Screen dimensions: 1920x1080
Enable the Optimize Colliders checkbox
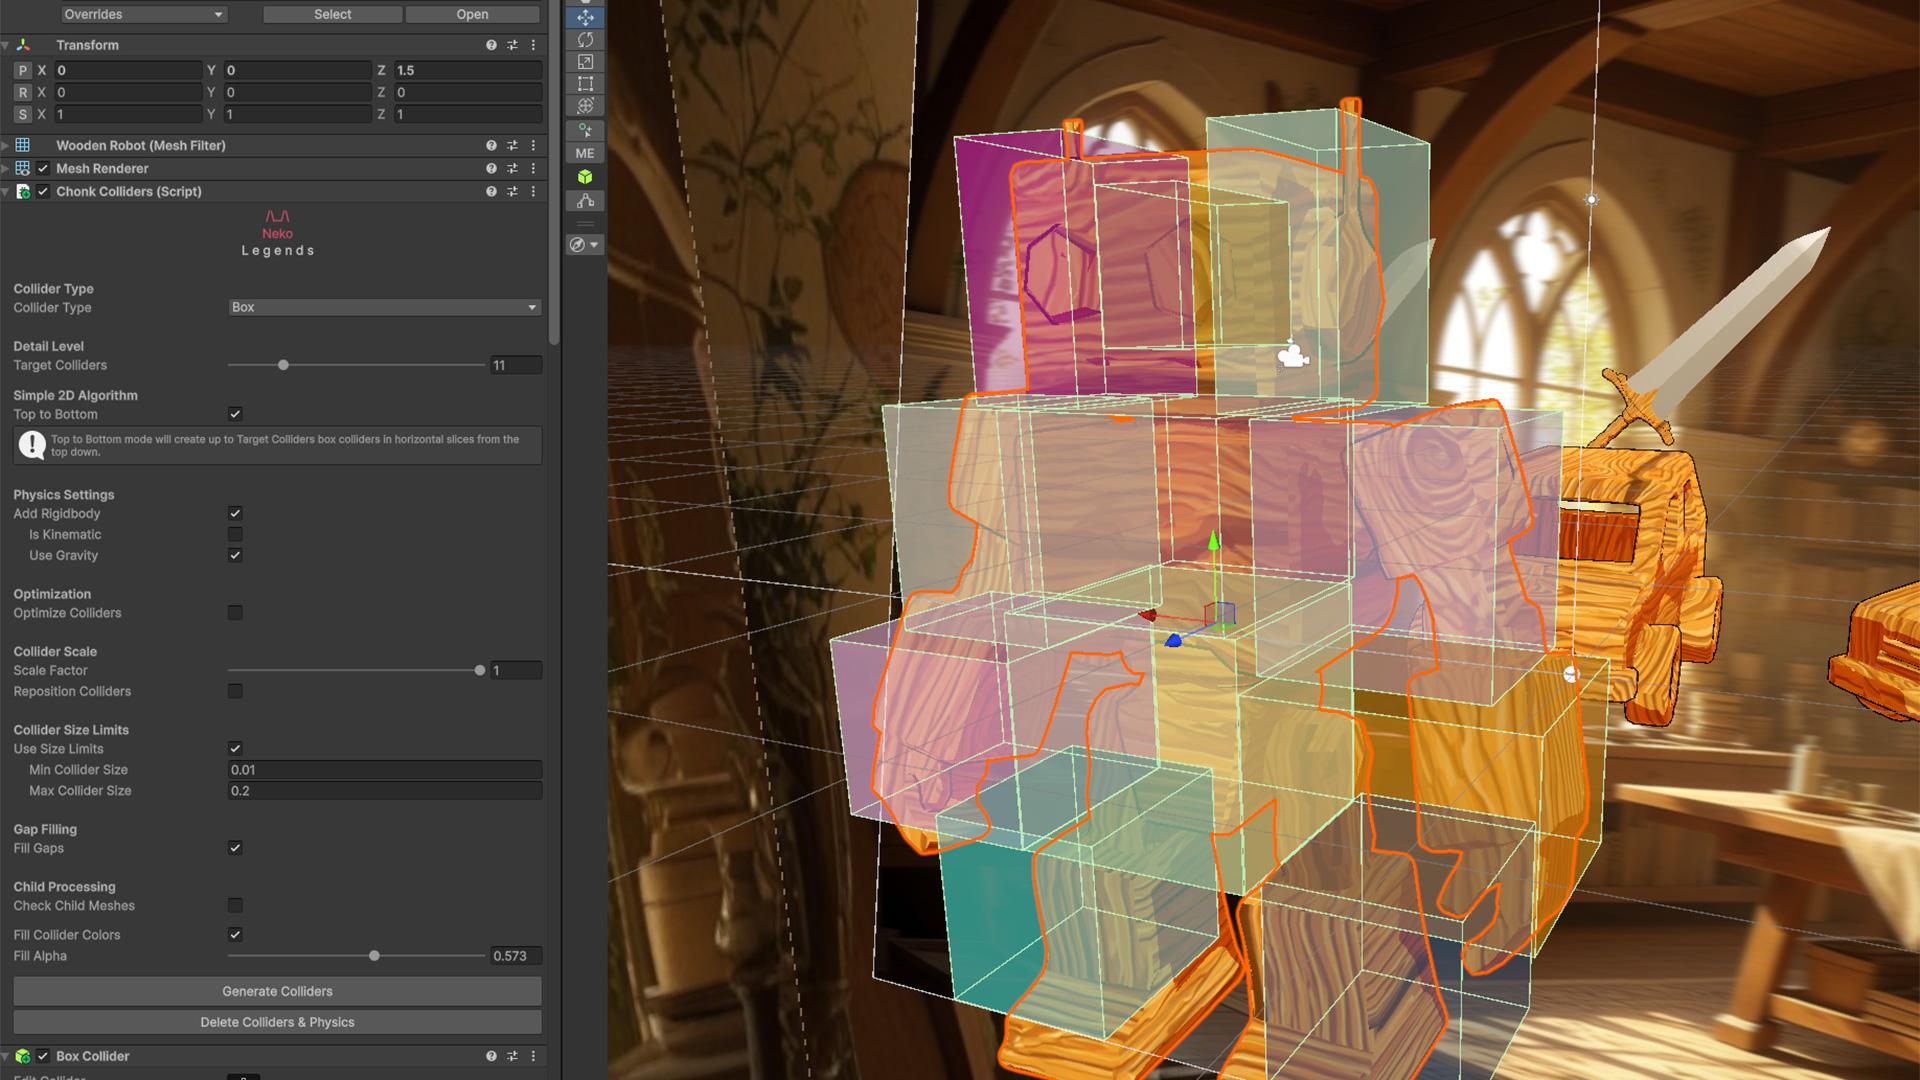235,612
